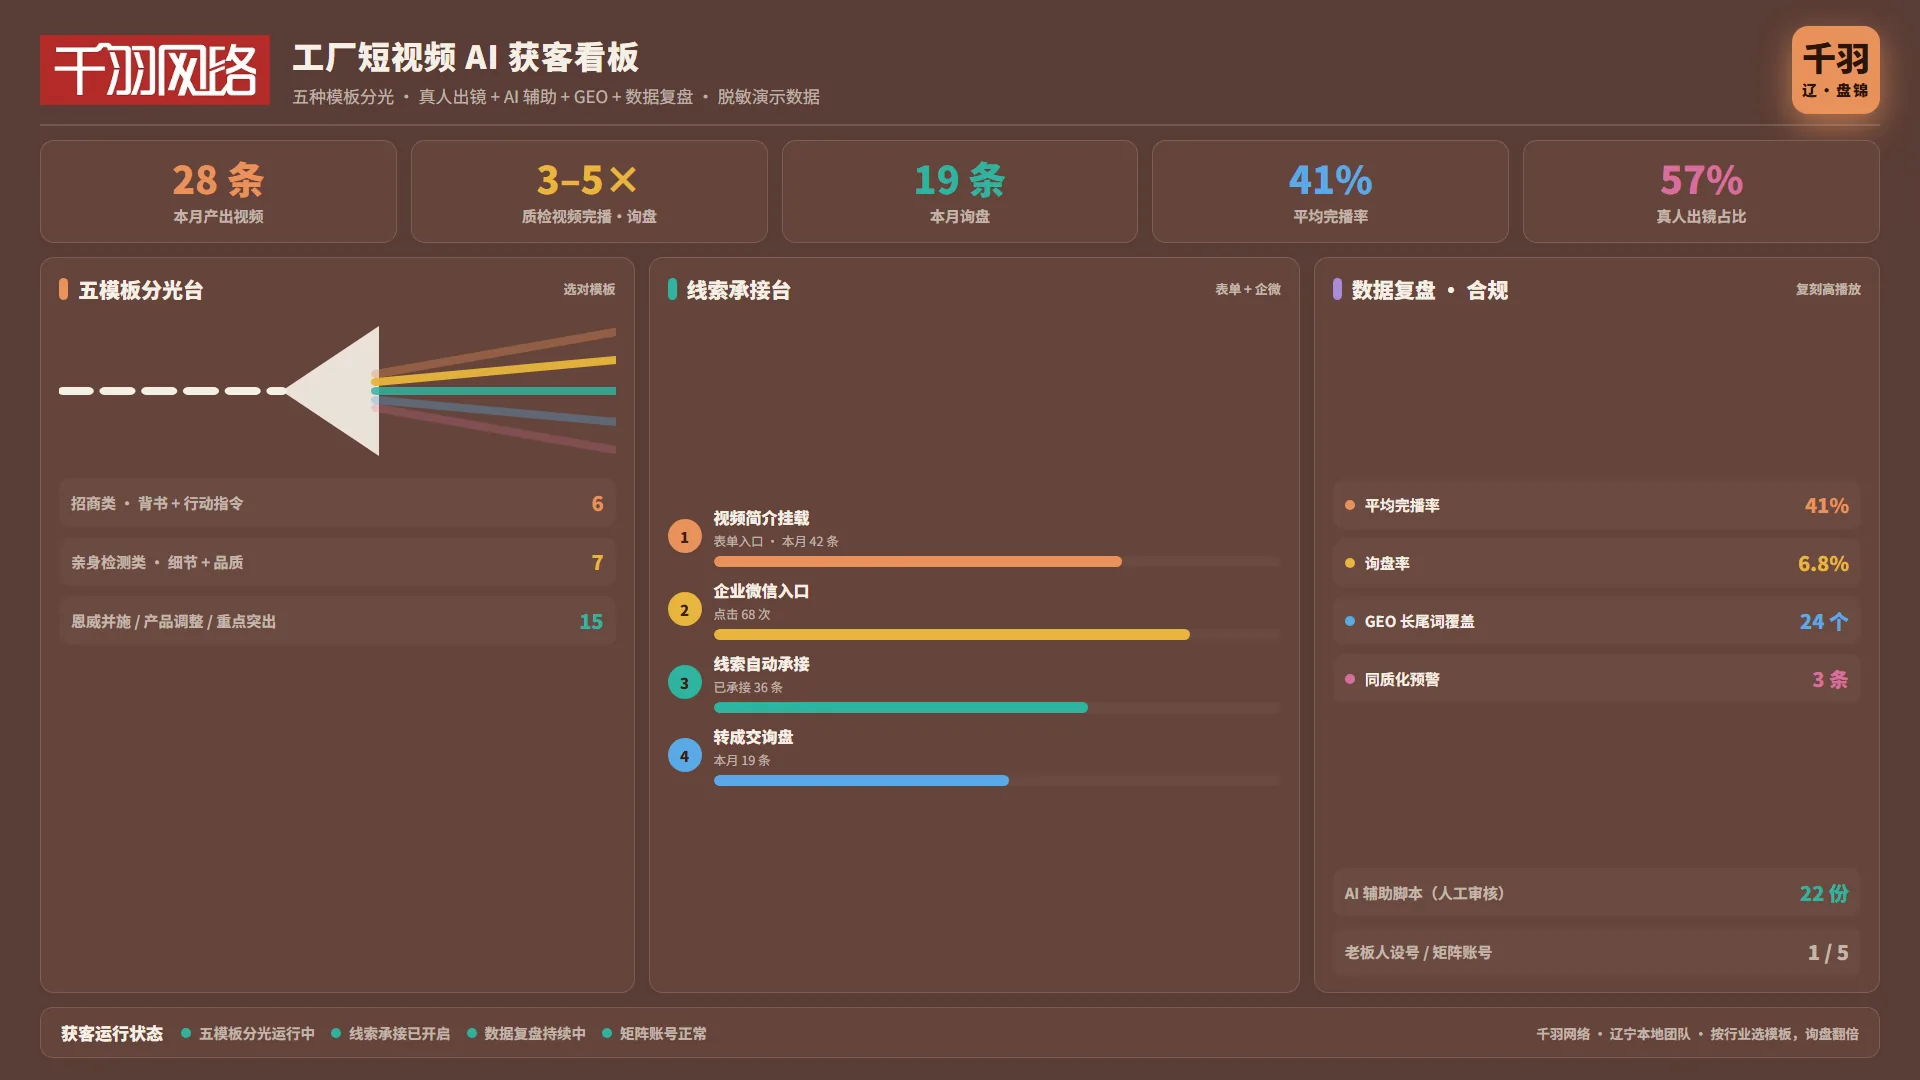
Task: Select the 招商类·背书+行动指令 row
Action: (337, 503)
